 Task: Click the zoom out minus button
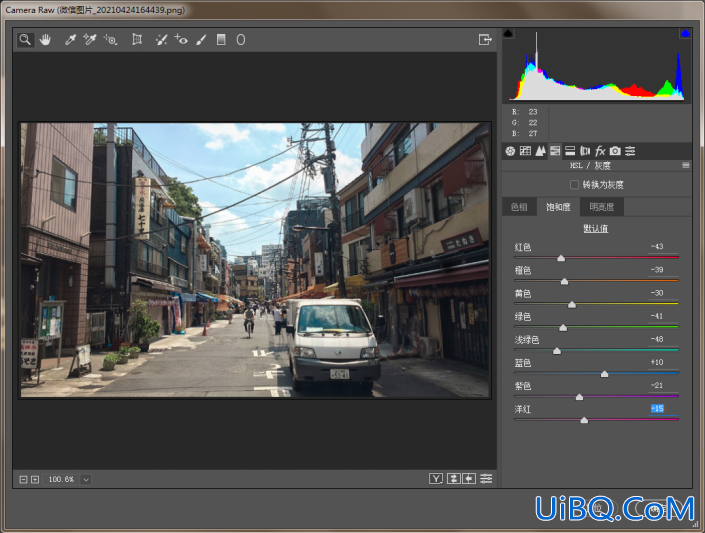click(x=23, y=480)
